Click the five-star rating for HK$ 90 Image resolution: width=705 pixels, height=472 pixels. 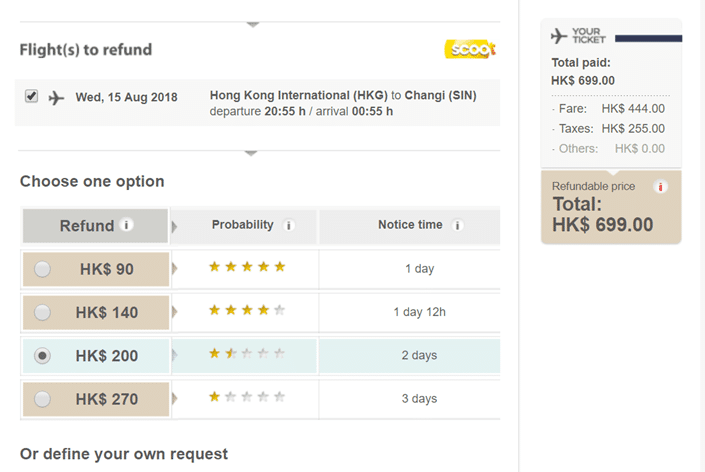(x=247, y=267)
